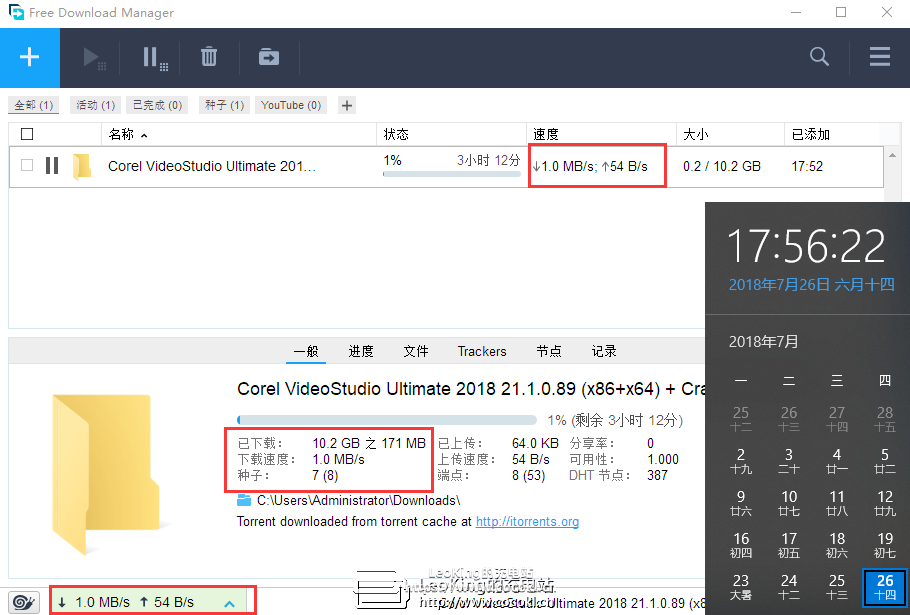The image size is (910, 615).
Task: Tick the checkbox for Corel VideoStudio row
Action: [27, 165]
